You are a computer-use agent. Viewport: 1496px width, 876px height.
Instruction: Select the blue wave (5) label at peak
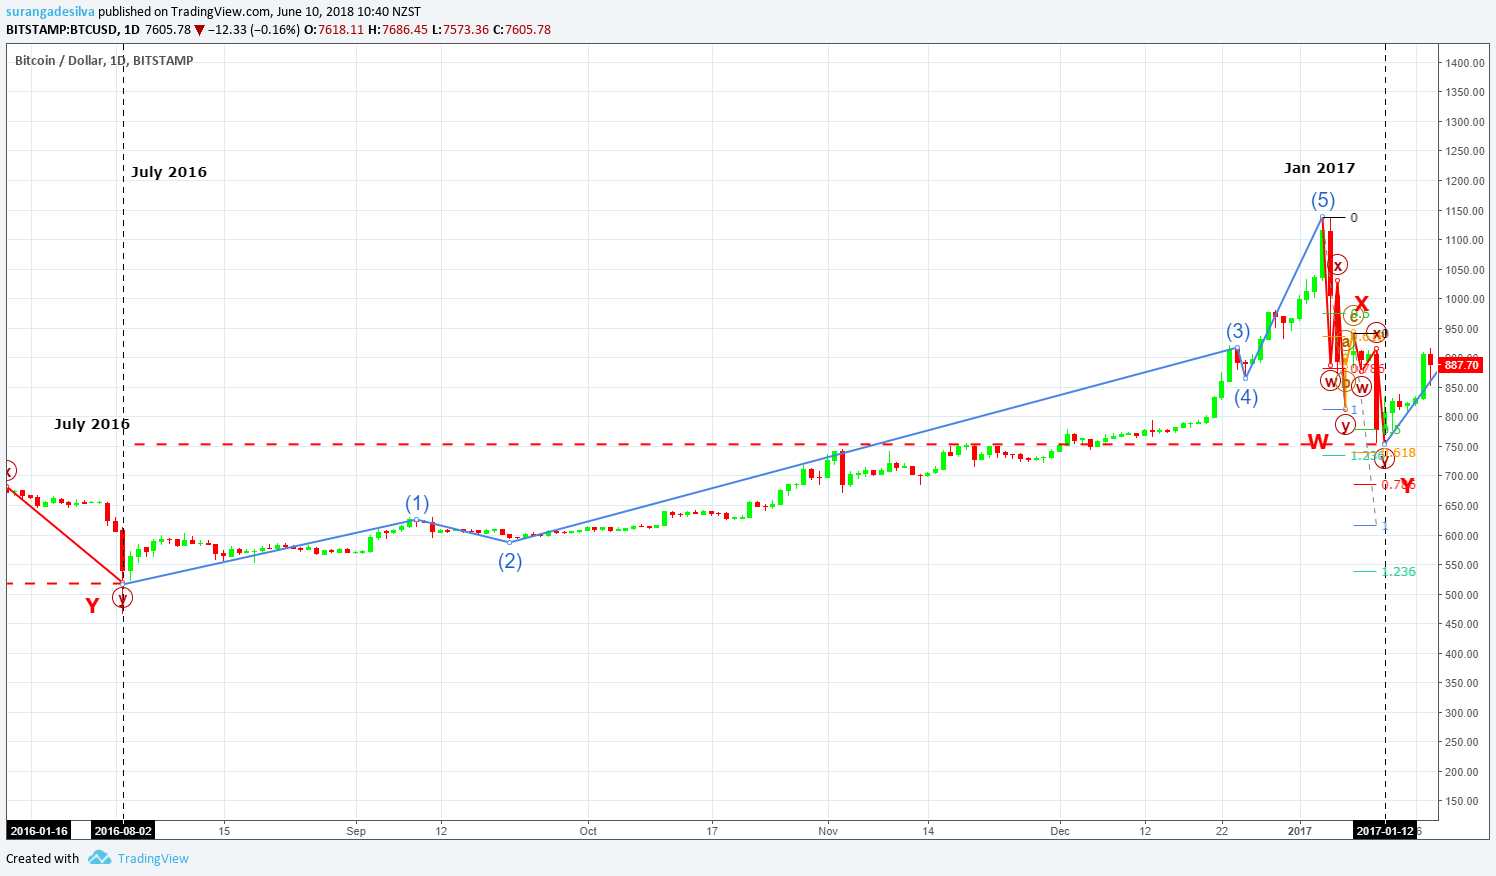click(1323, 200)
